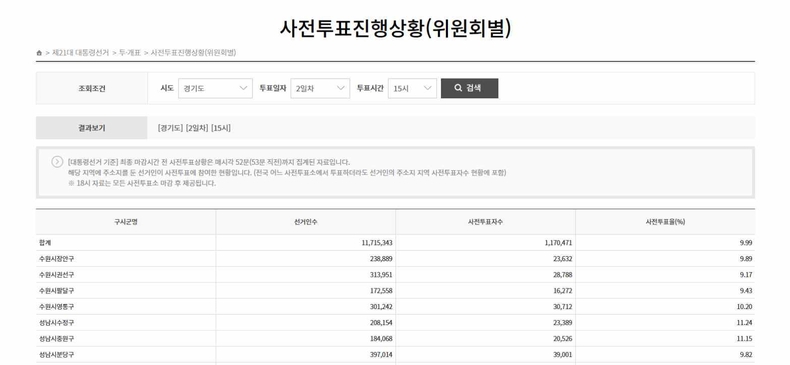
Task: Click the notice line about 18시 자료
Action: pos(142,184)
